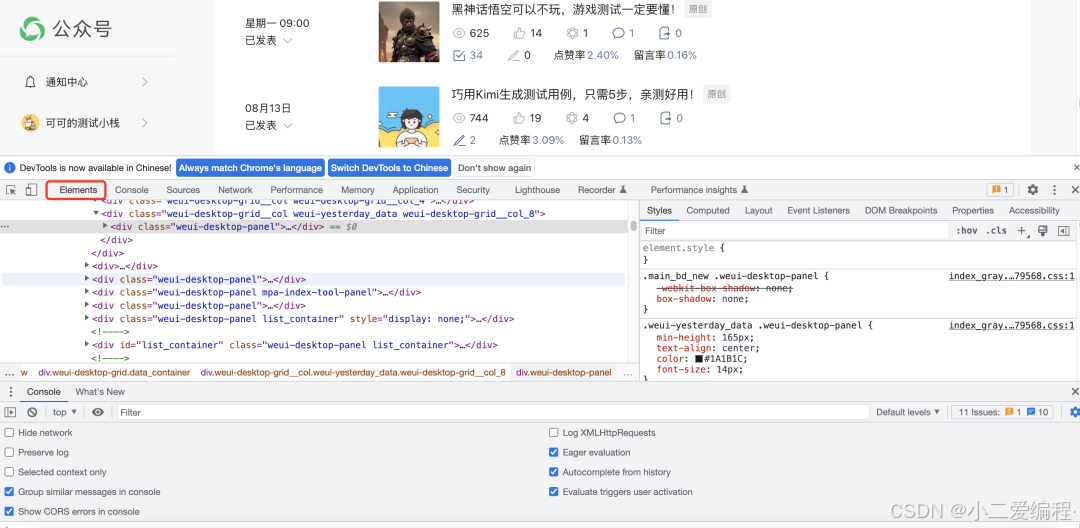Focus the Styles Filter input
Viewport: 1080px width, 528px height.
(x=796, y=231)
